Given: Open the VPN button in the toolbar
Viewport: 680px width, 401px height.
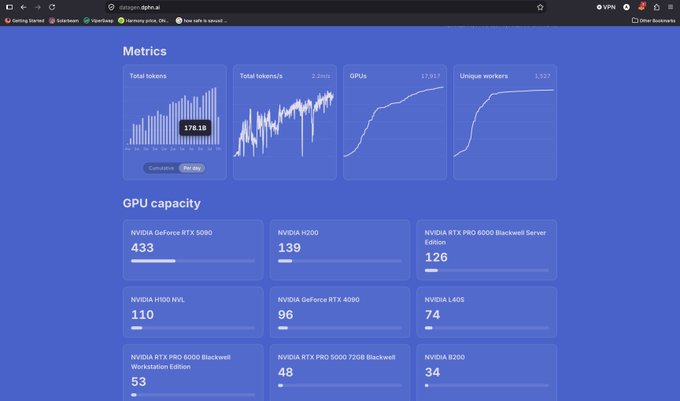Looking at the screenshot, I should (606, 7).
